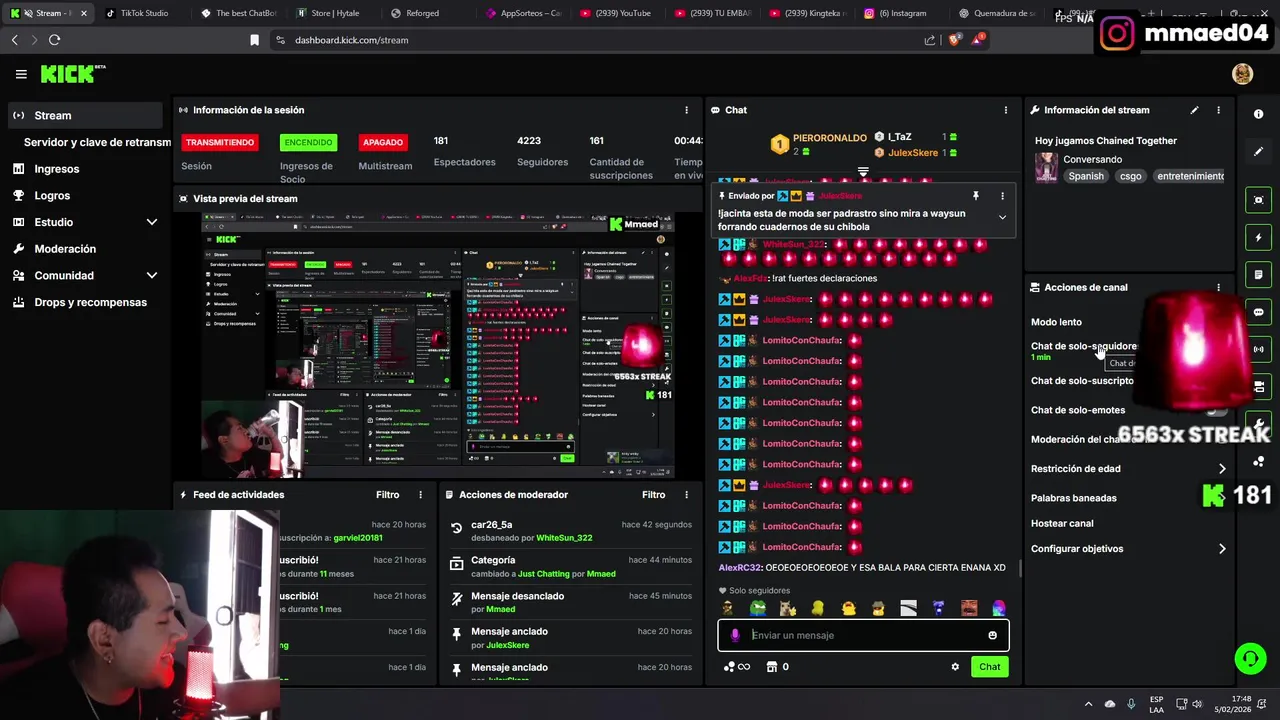Open Ingresos in the sidebar

click(x=56, y=169)
